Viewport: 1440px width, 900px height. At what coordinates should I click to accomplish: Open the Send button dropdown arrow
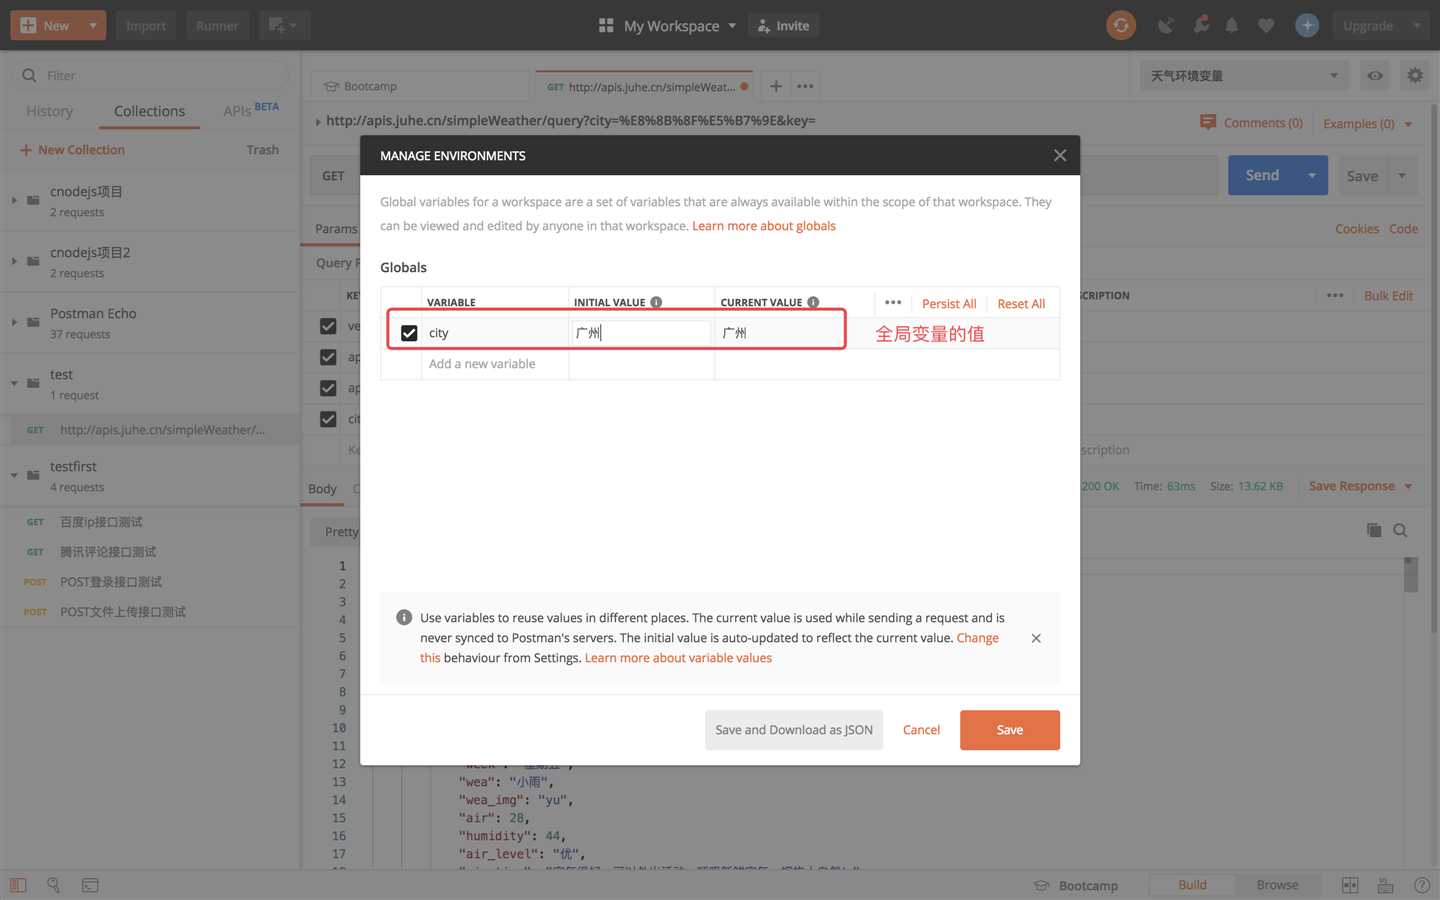click(1312, 175)
